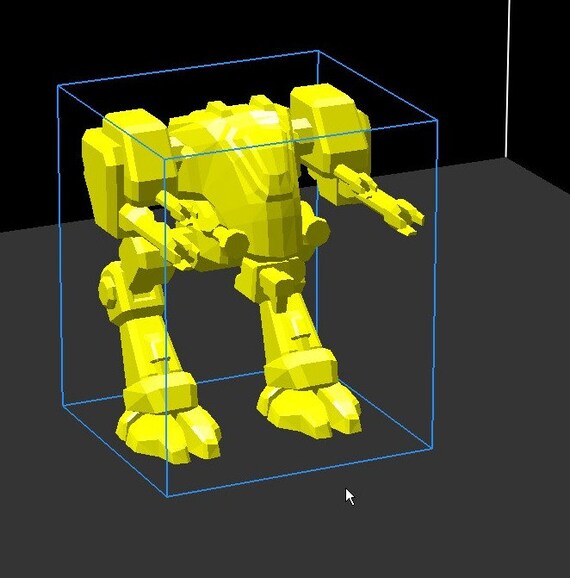The width and height of the screenshot is (570, 578).
Task: Click the bounding box bottom right corner
Action: [x=431, y=449]
